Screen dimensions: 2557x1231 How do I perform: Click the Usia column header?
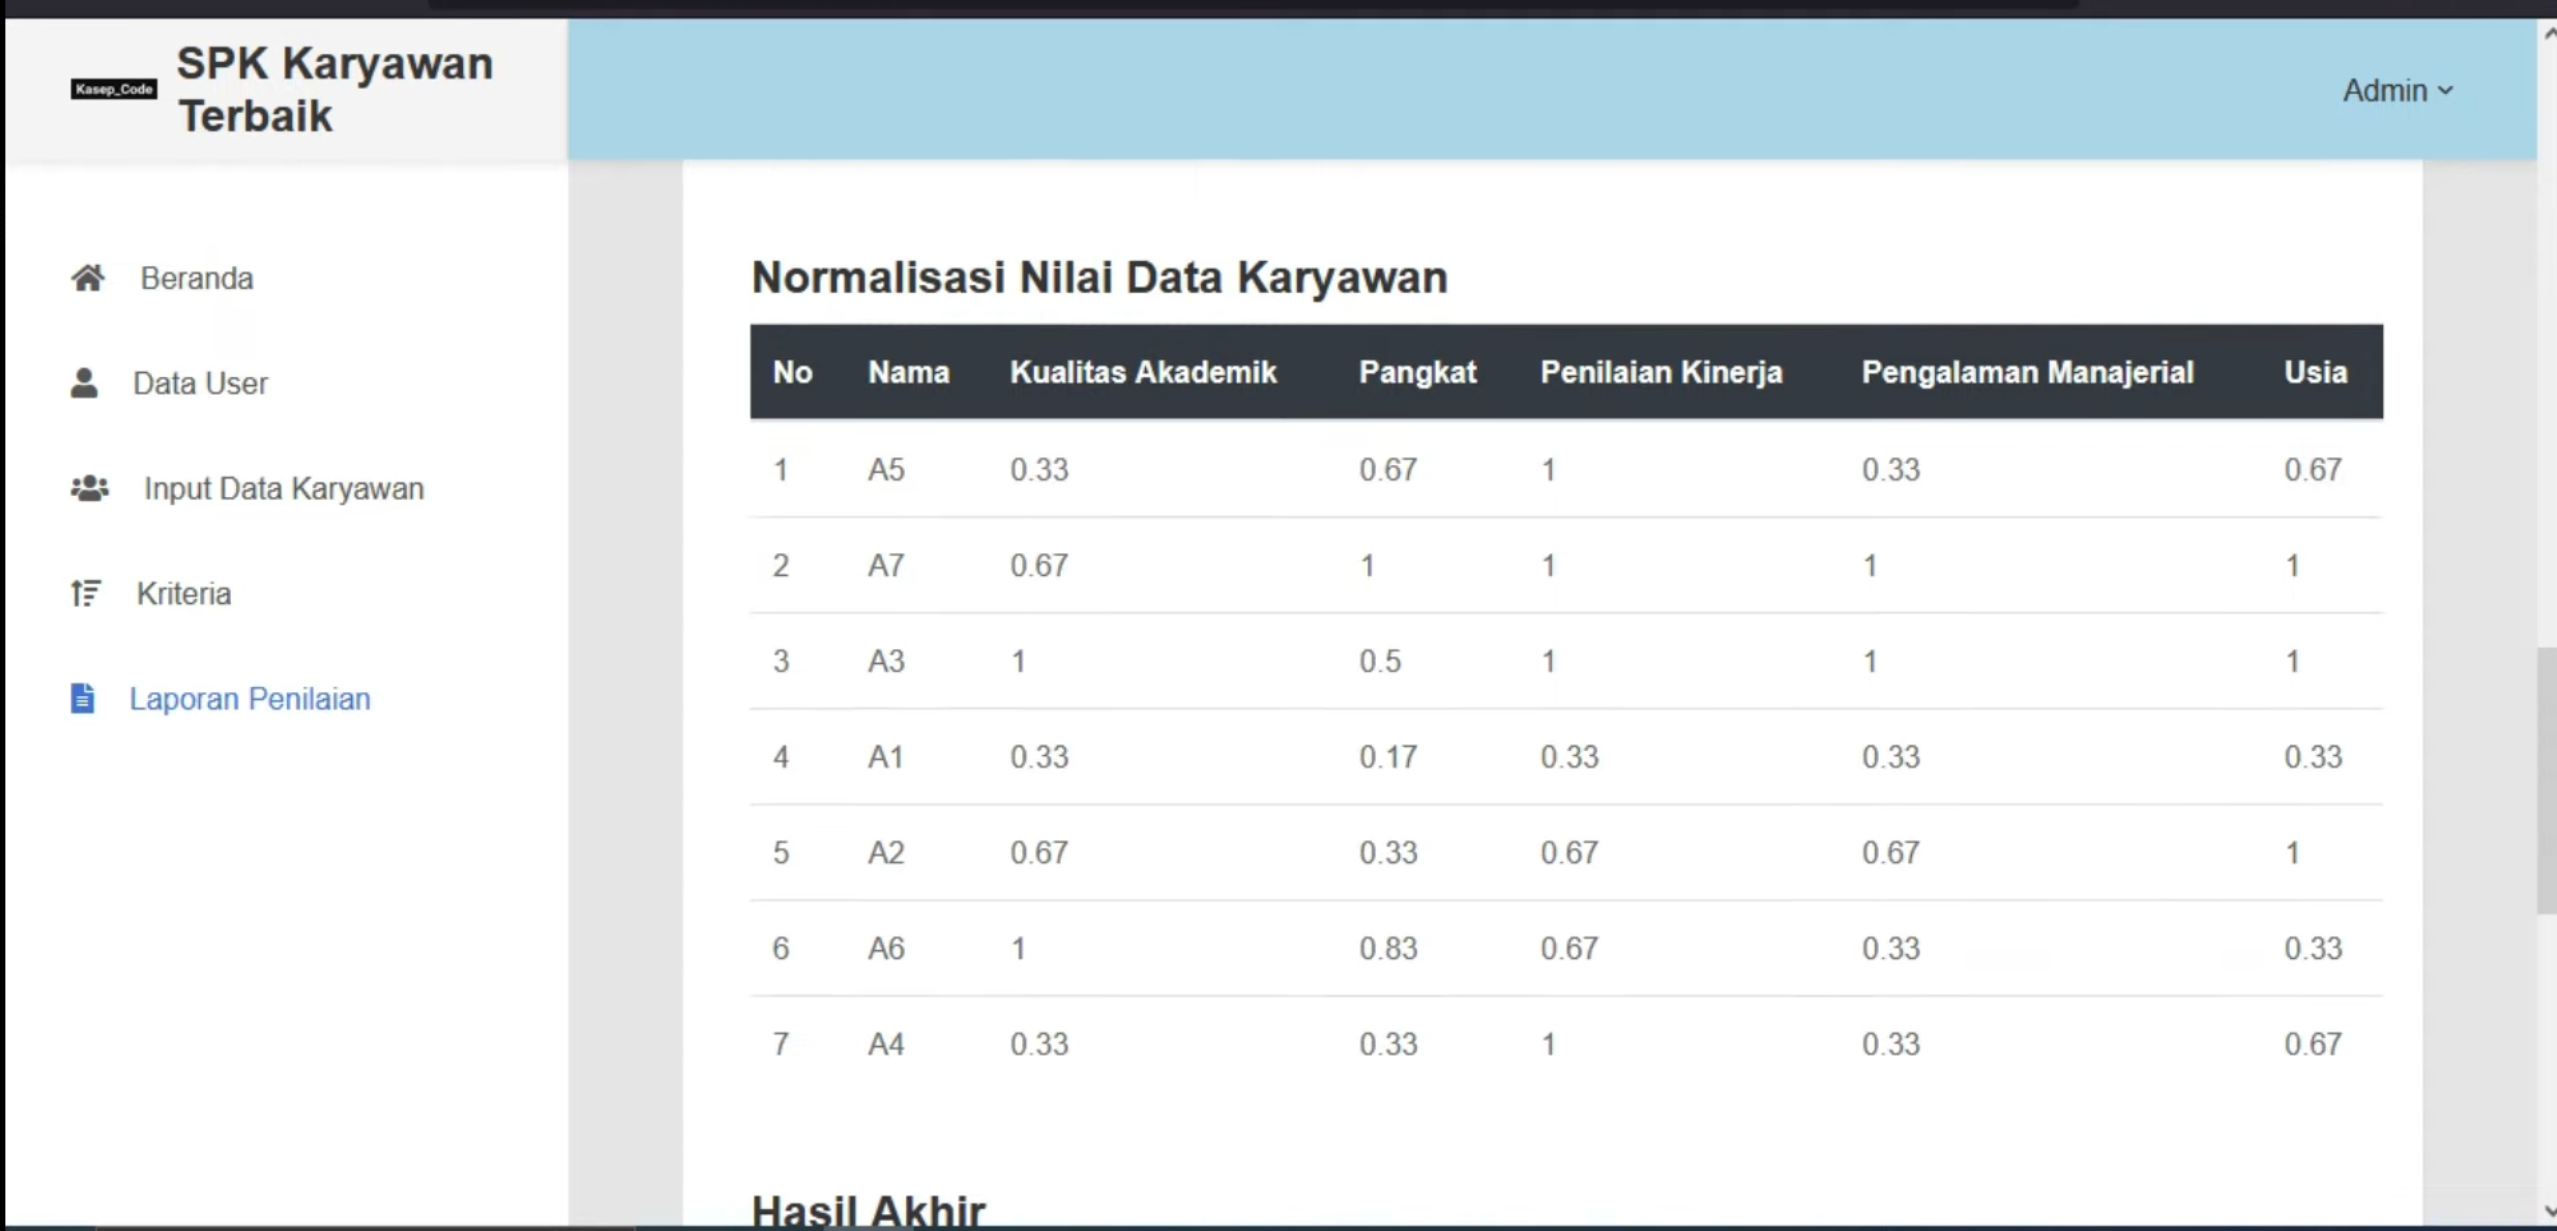click(2315, 372)
